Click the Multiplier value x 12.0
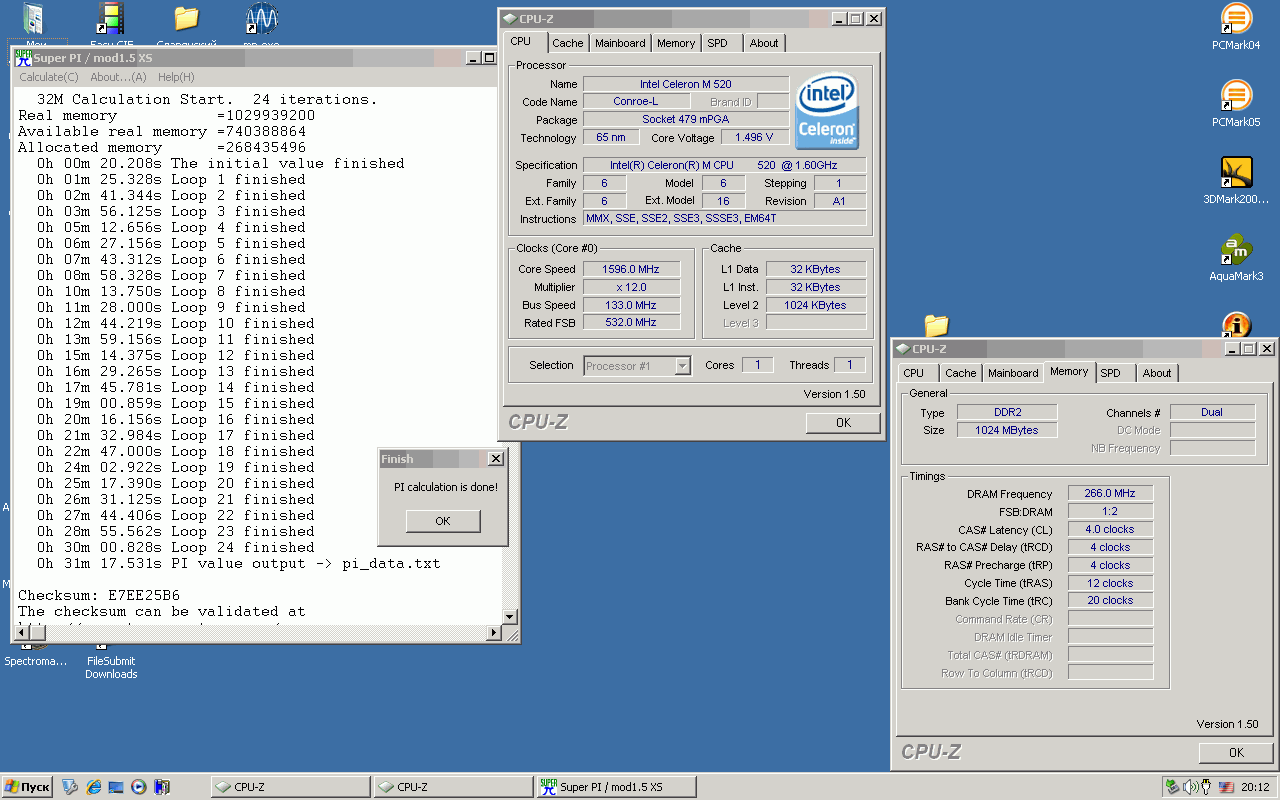Screen dimensions: 1280x800 (x=630, y=287)
